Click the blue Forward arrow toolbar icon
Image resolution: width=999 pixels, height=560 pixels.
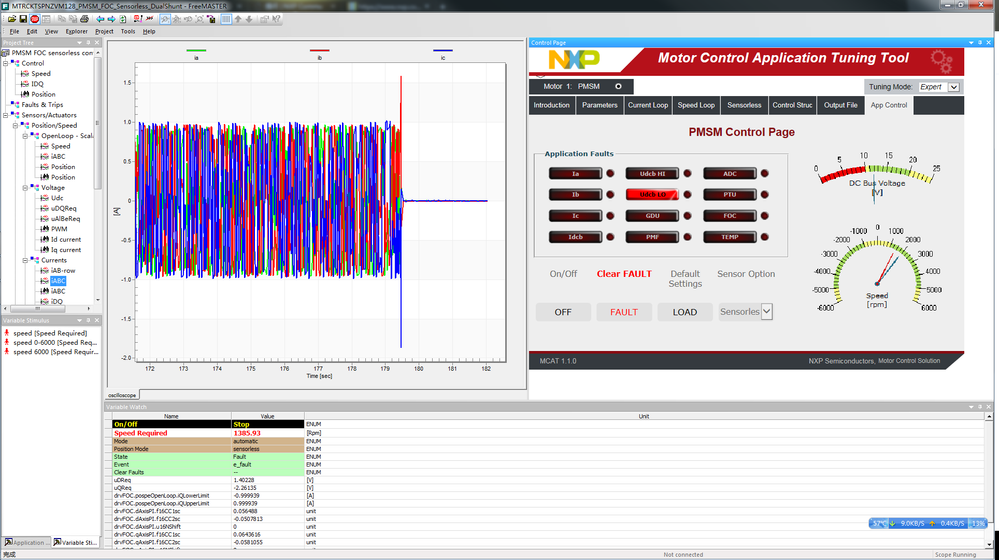click(x=111, y=19)
